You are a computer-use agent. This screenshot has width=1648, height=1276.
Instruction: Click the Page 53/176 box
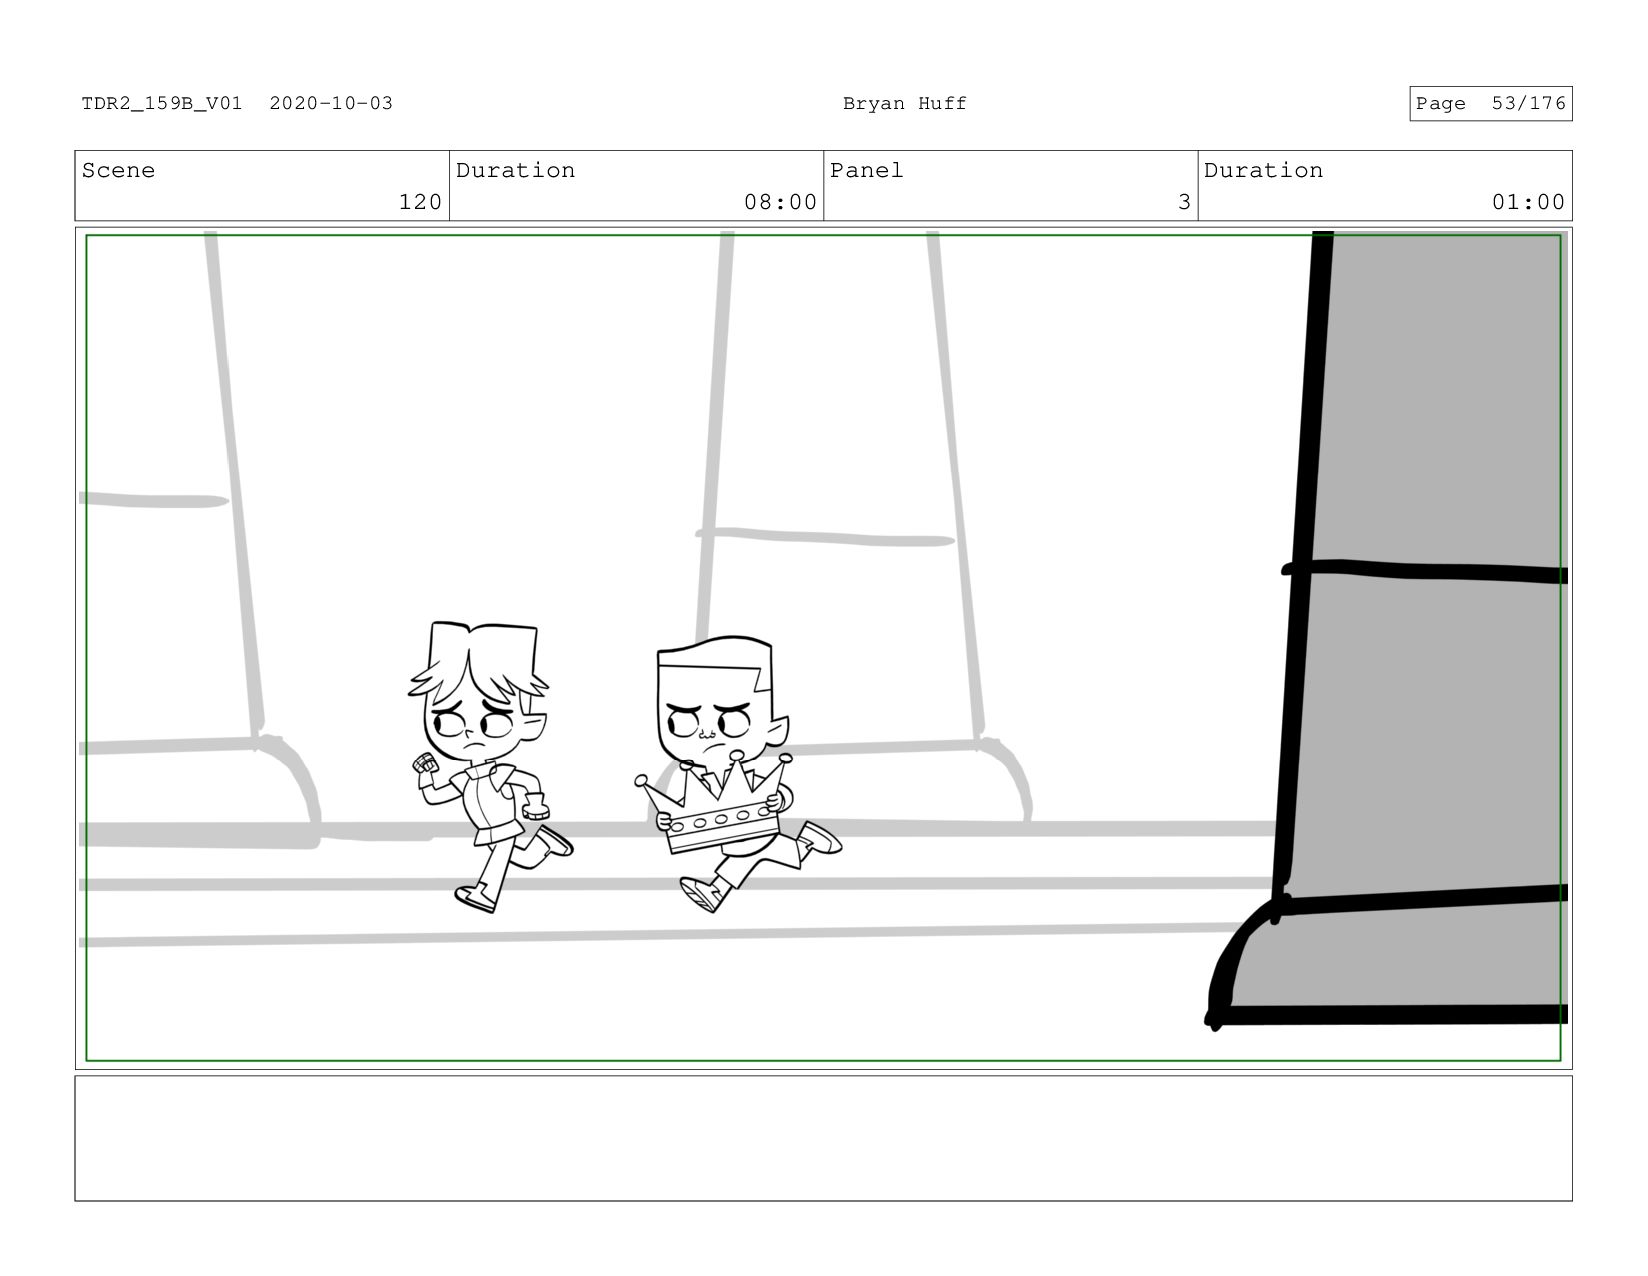click(x=1490, y=104)
